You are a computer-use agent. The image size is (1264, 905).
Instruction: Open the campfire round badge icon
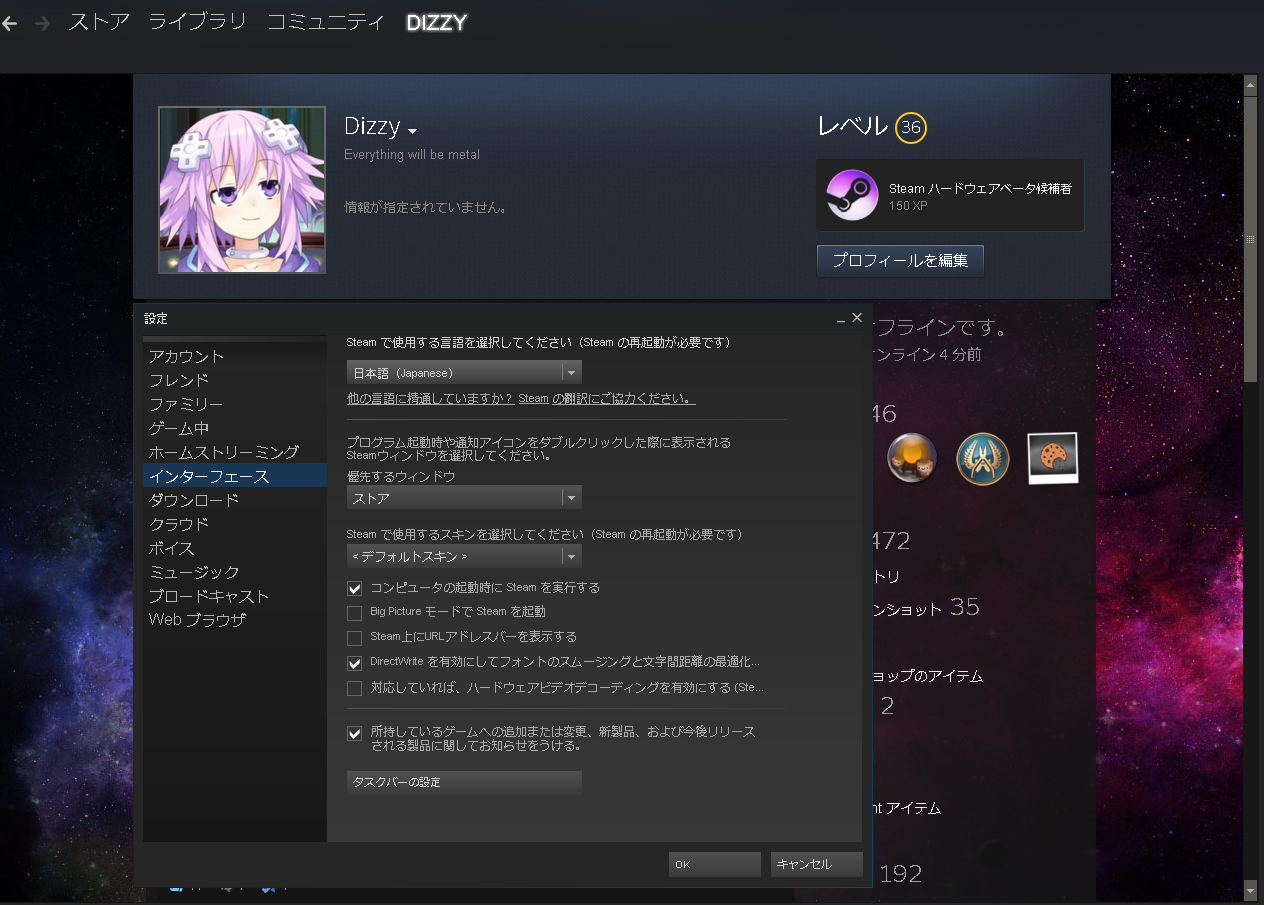click(x=911, y=458)
